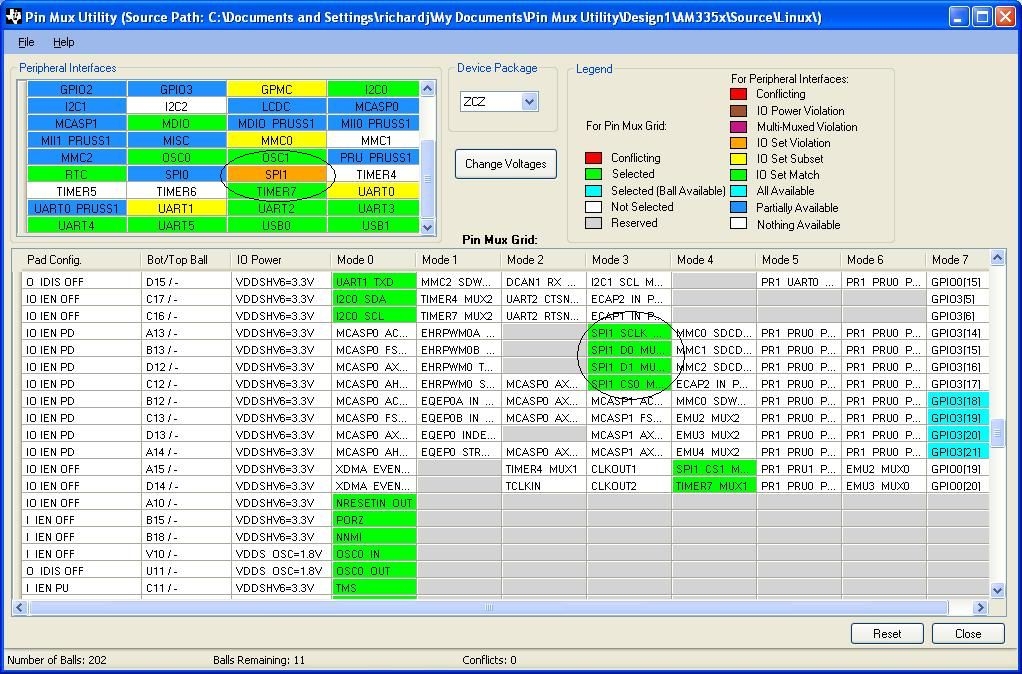Select the SPI1_CS1 cell in Mode 4
The width and height of the screenshot is (1022, 674).
coord(714,469)
